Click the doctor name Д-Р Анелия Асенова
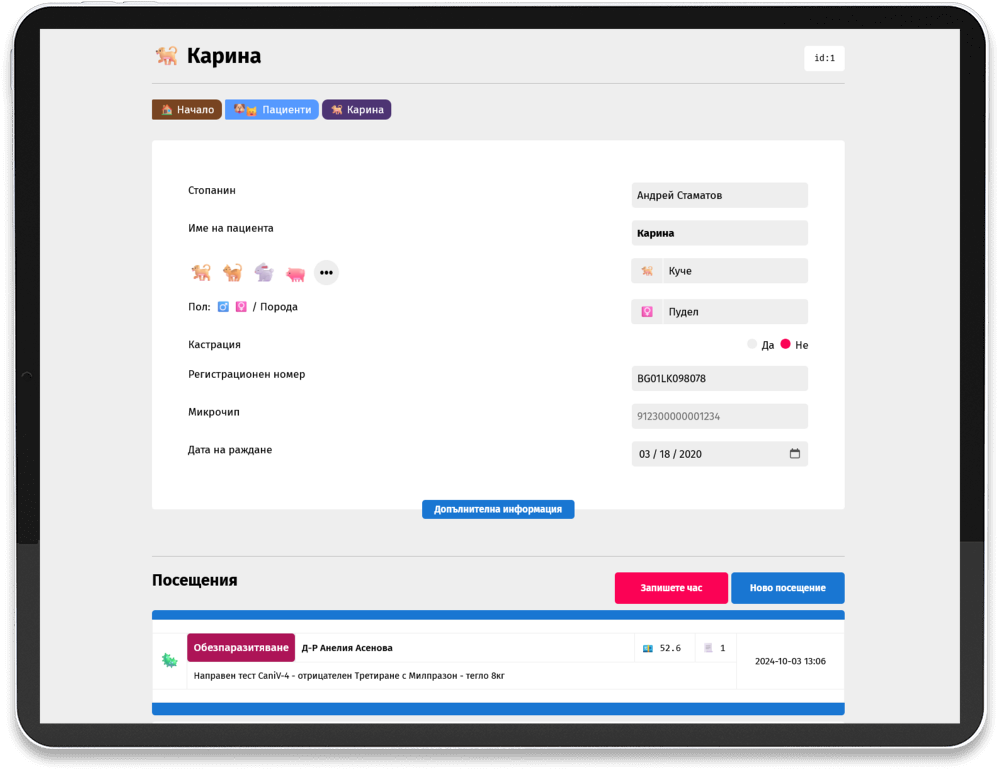This screenshot has width=1000, height=770. (347, 648)
